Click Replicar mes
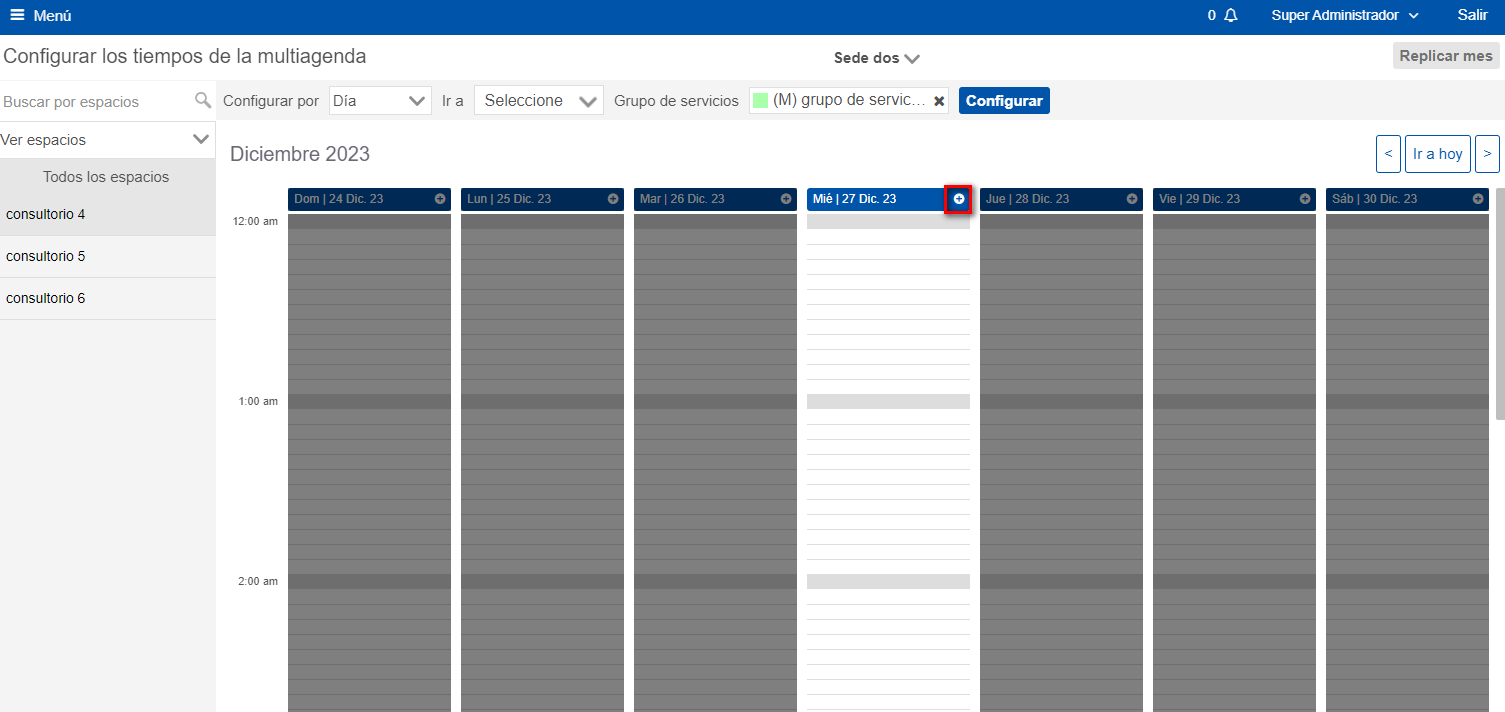Viewport: 1505px width, 712px height. tap(1445, 56)
